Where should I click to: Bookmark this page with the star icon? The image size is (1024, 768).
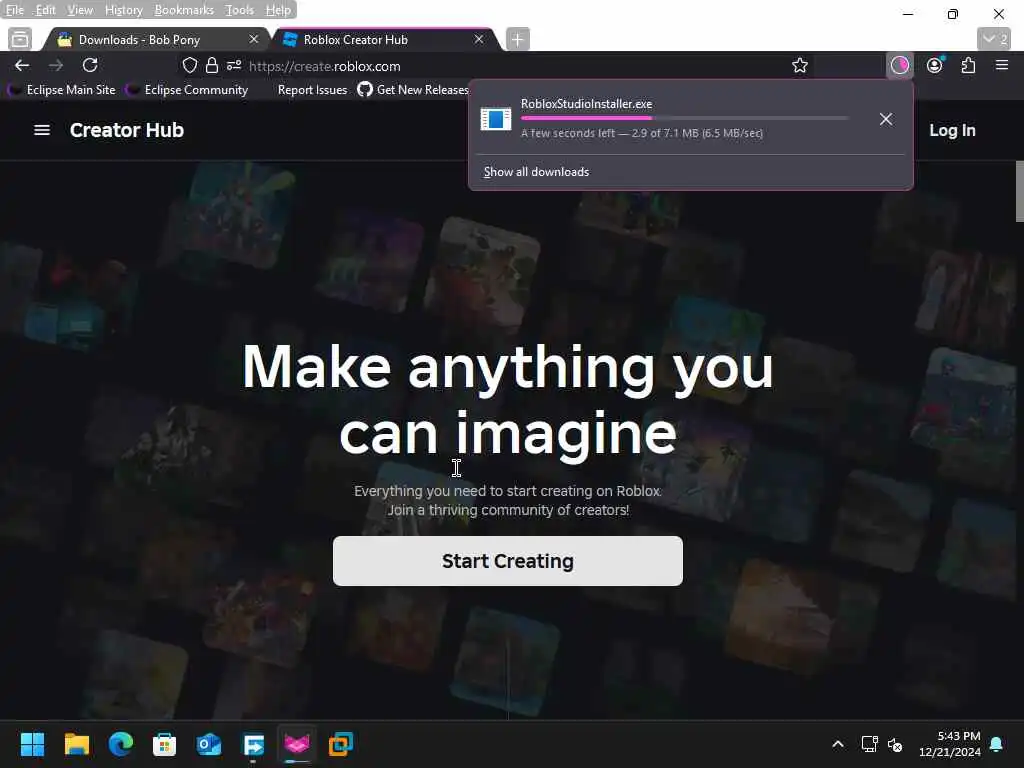799,65
